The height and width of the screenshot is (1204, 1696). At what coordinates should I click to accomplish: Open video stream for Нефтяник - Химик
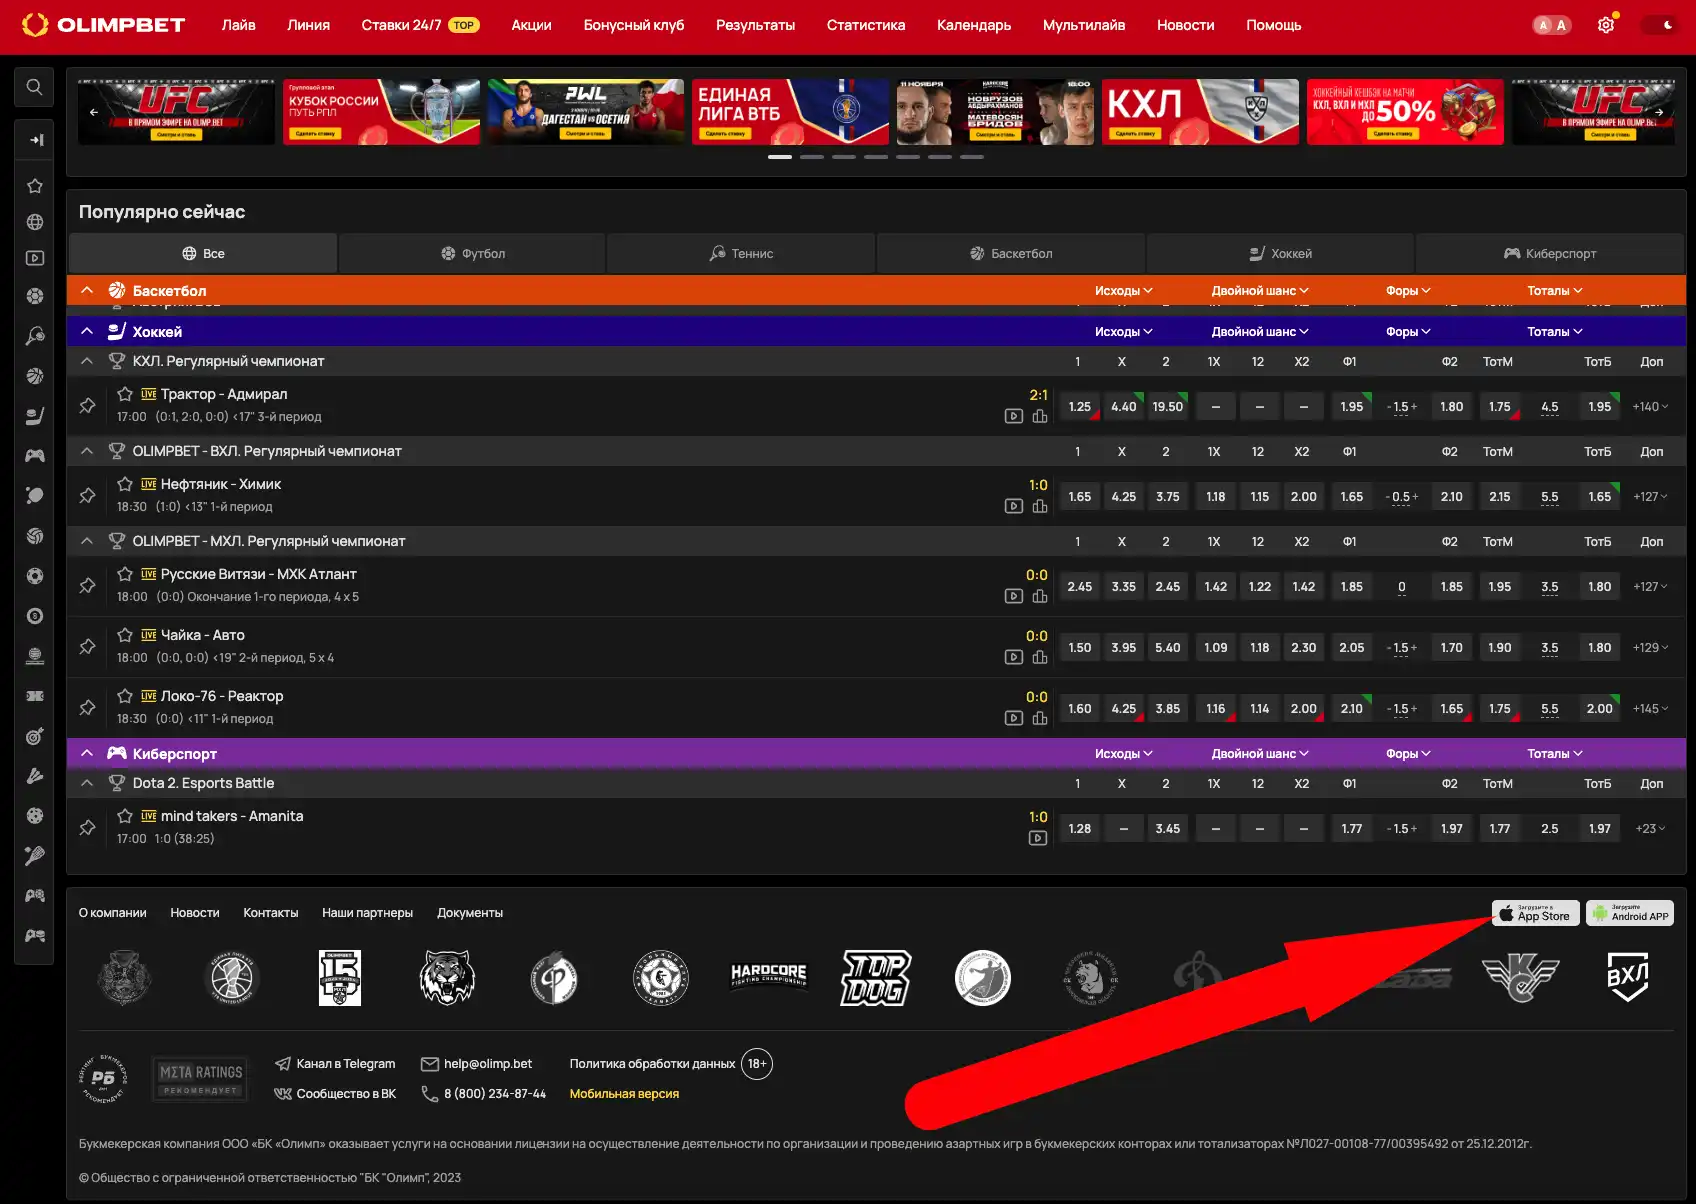[x=1014, y=506]
